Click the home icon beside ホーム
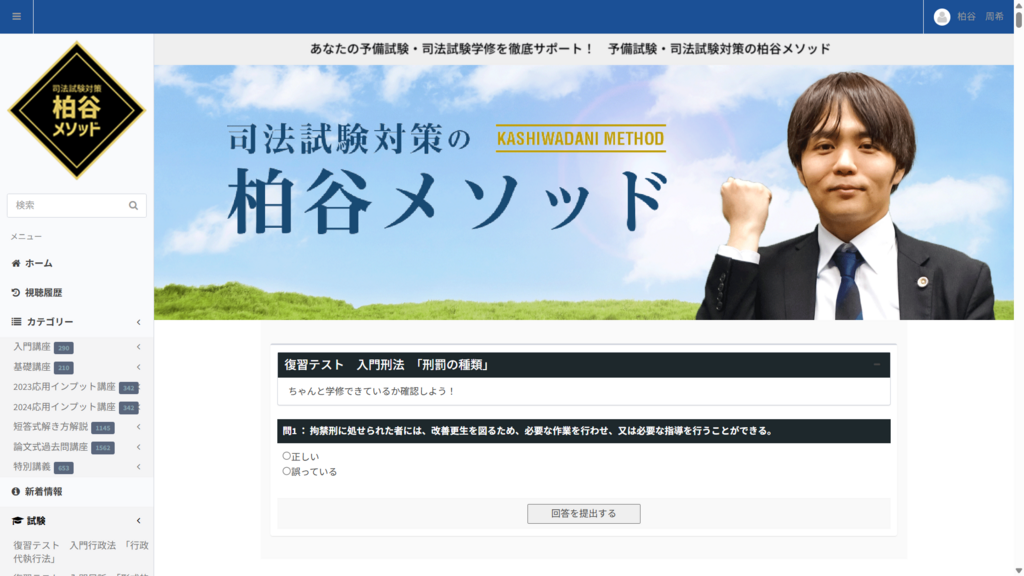 (16, 263)
